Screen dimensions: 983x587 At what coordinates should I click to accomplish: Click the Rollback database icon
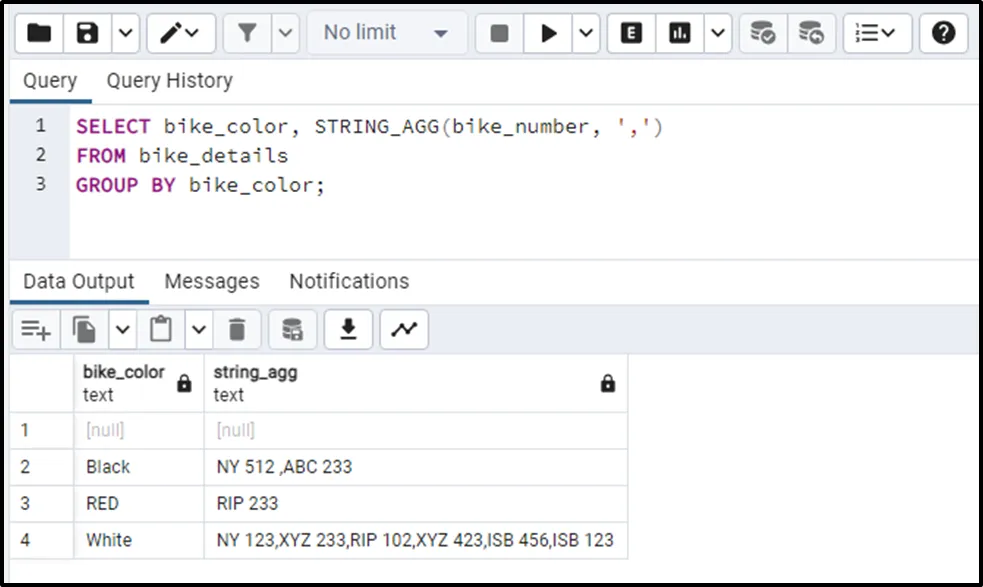click(811, 33)
